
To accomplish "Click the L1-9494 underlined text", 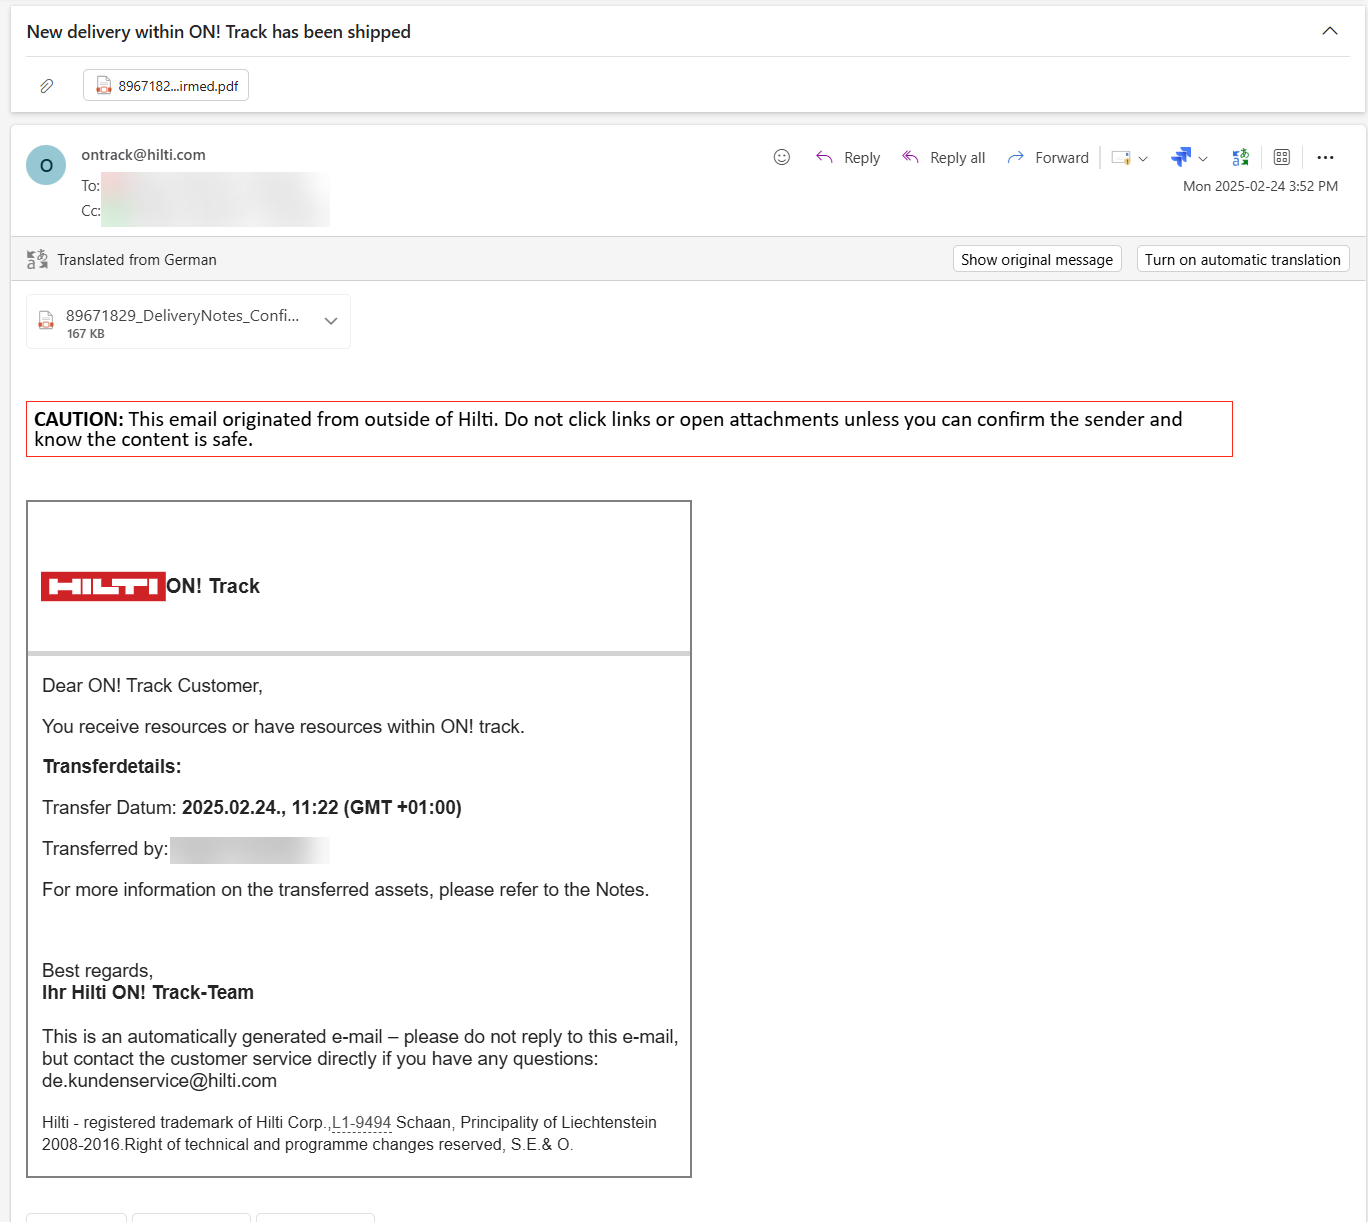I will pos(361,1123).
